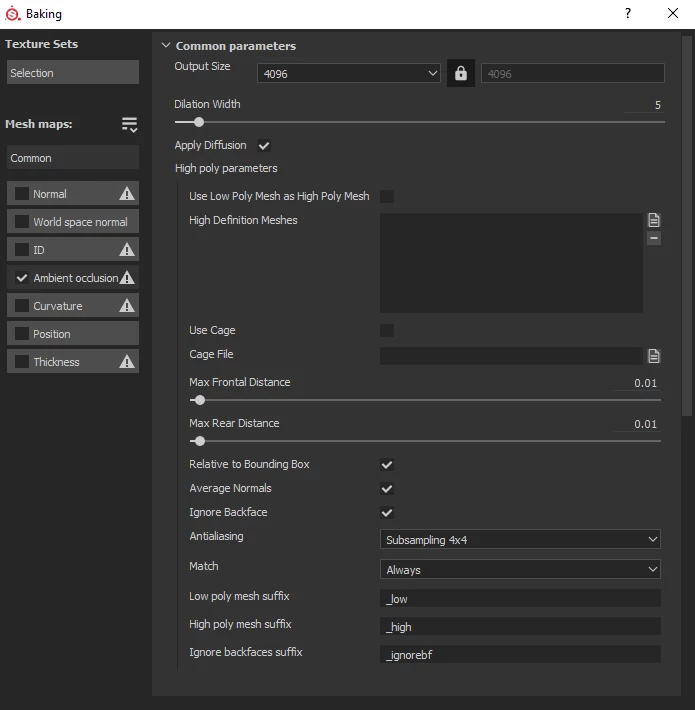This screenshot has width=695, height=710.
Task: Click the High poly mesh suffix field
Action: pos(520,626)
